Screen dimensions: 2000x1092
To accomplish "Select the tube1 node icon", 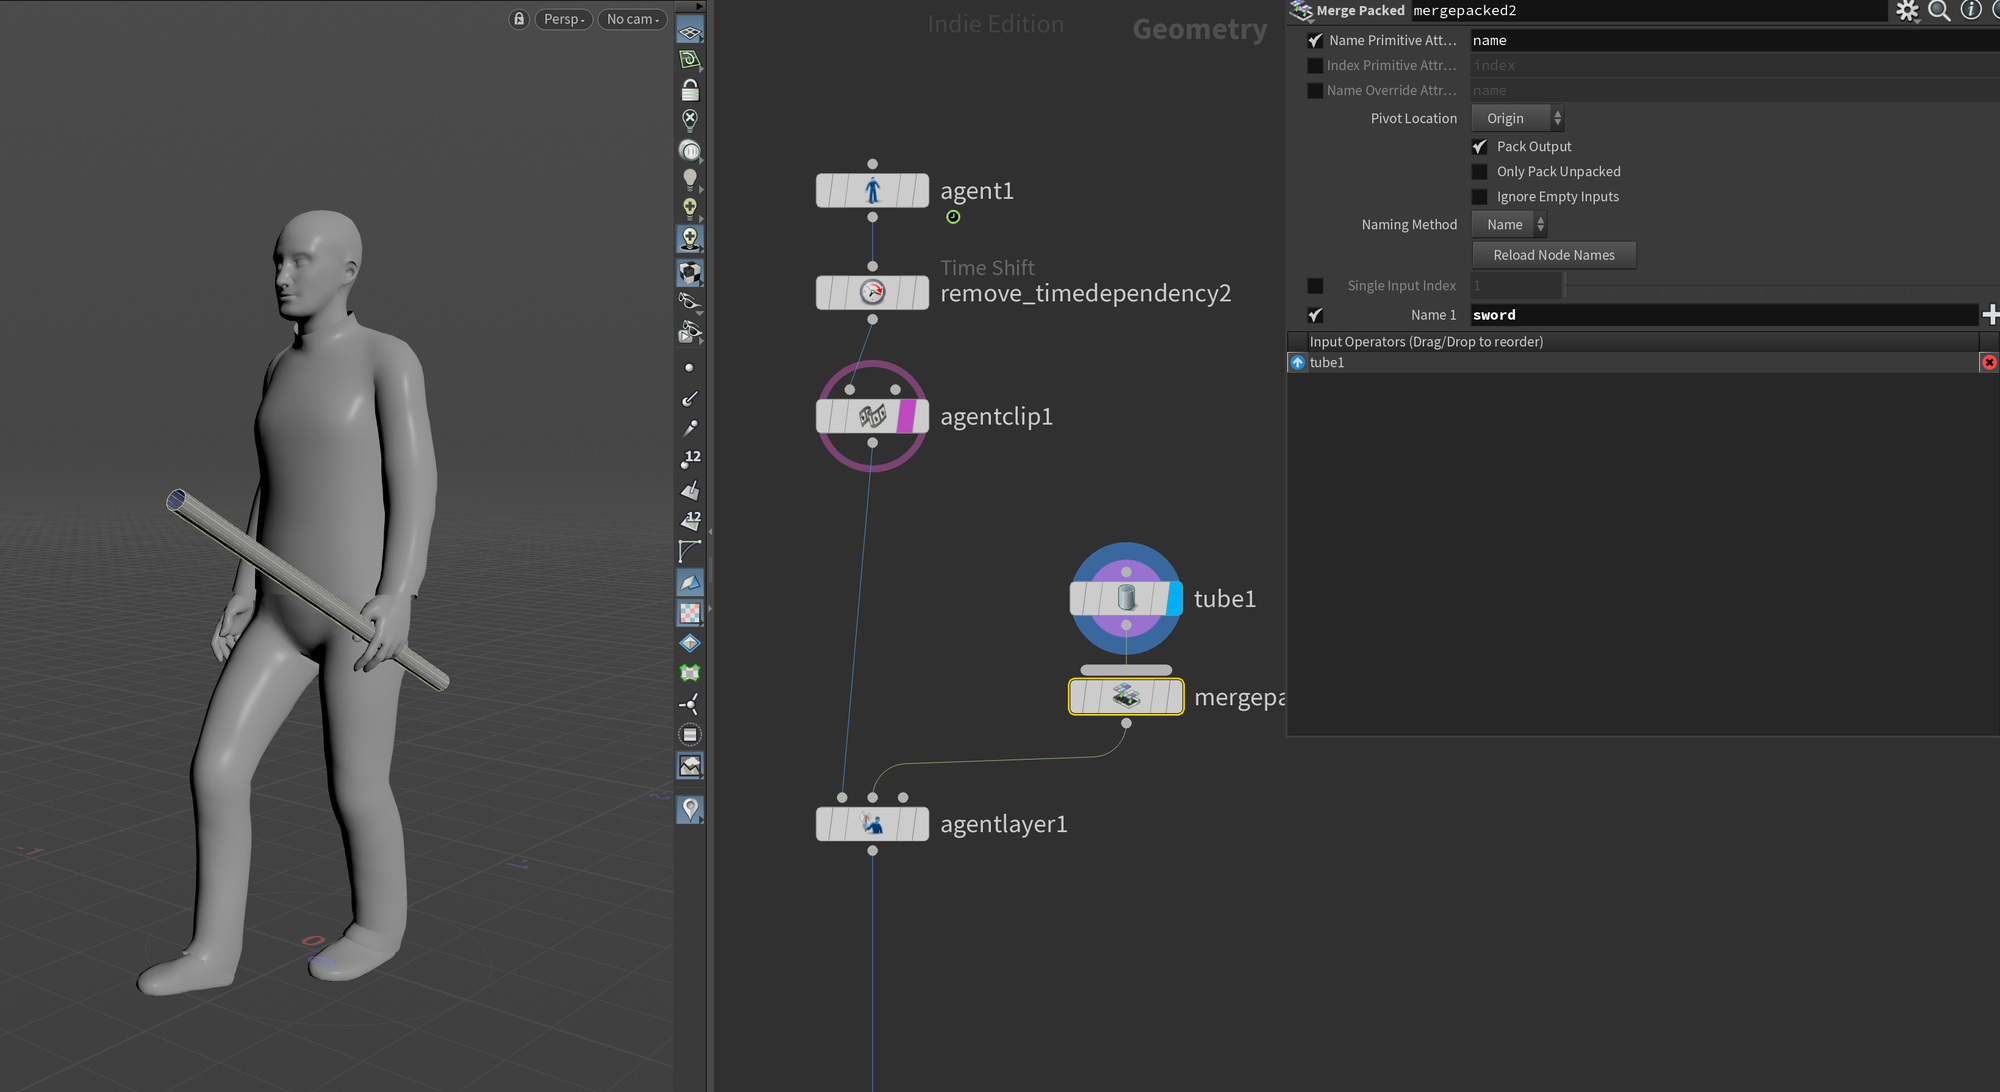I will [x=1124, y=597].
